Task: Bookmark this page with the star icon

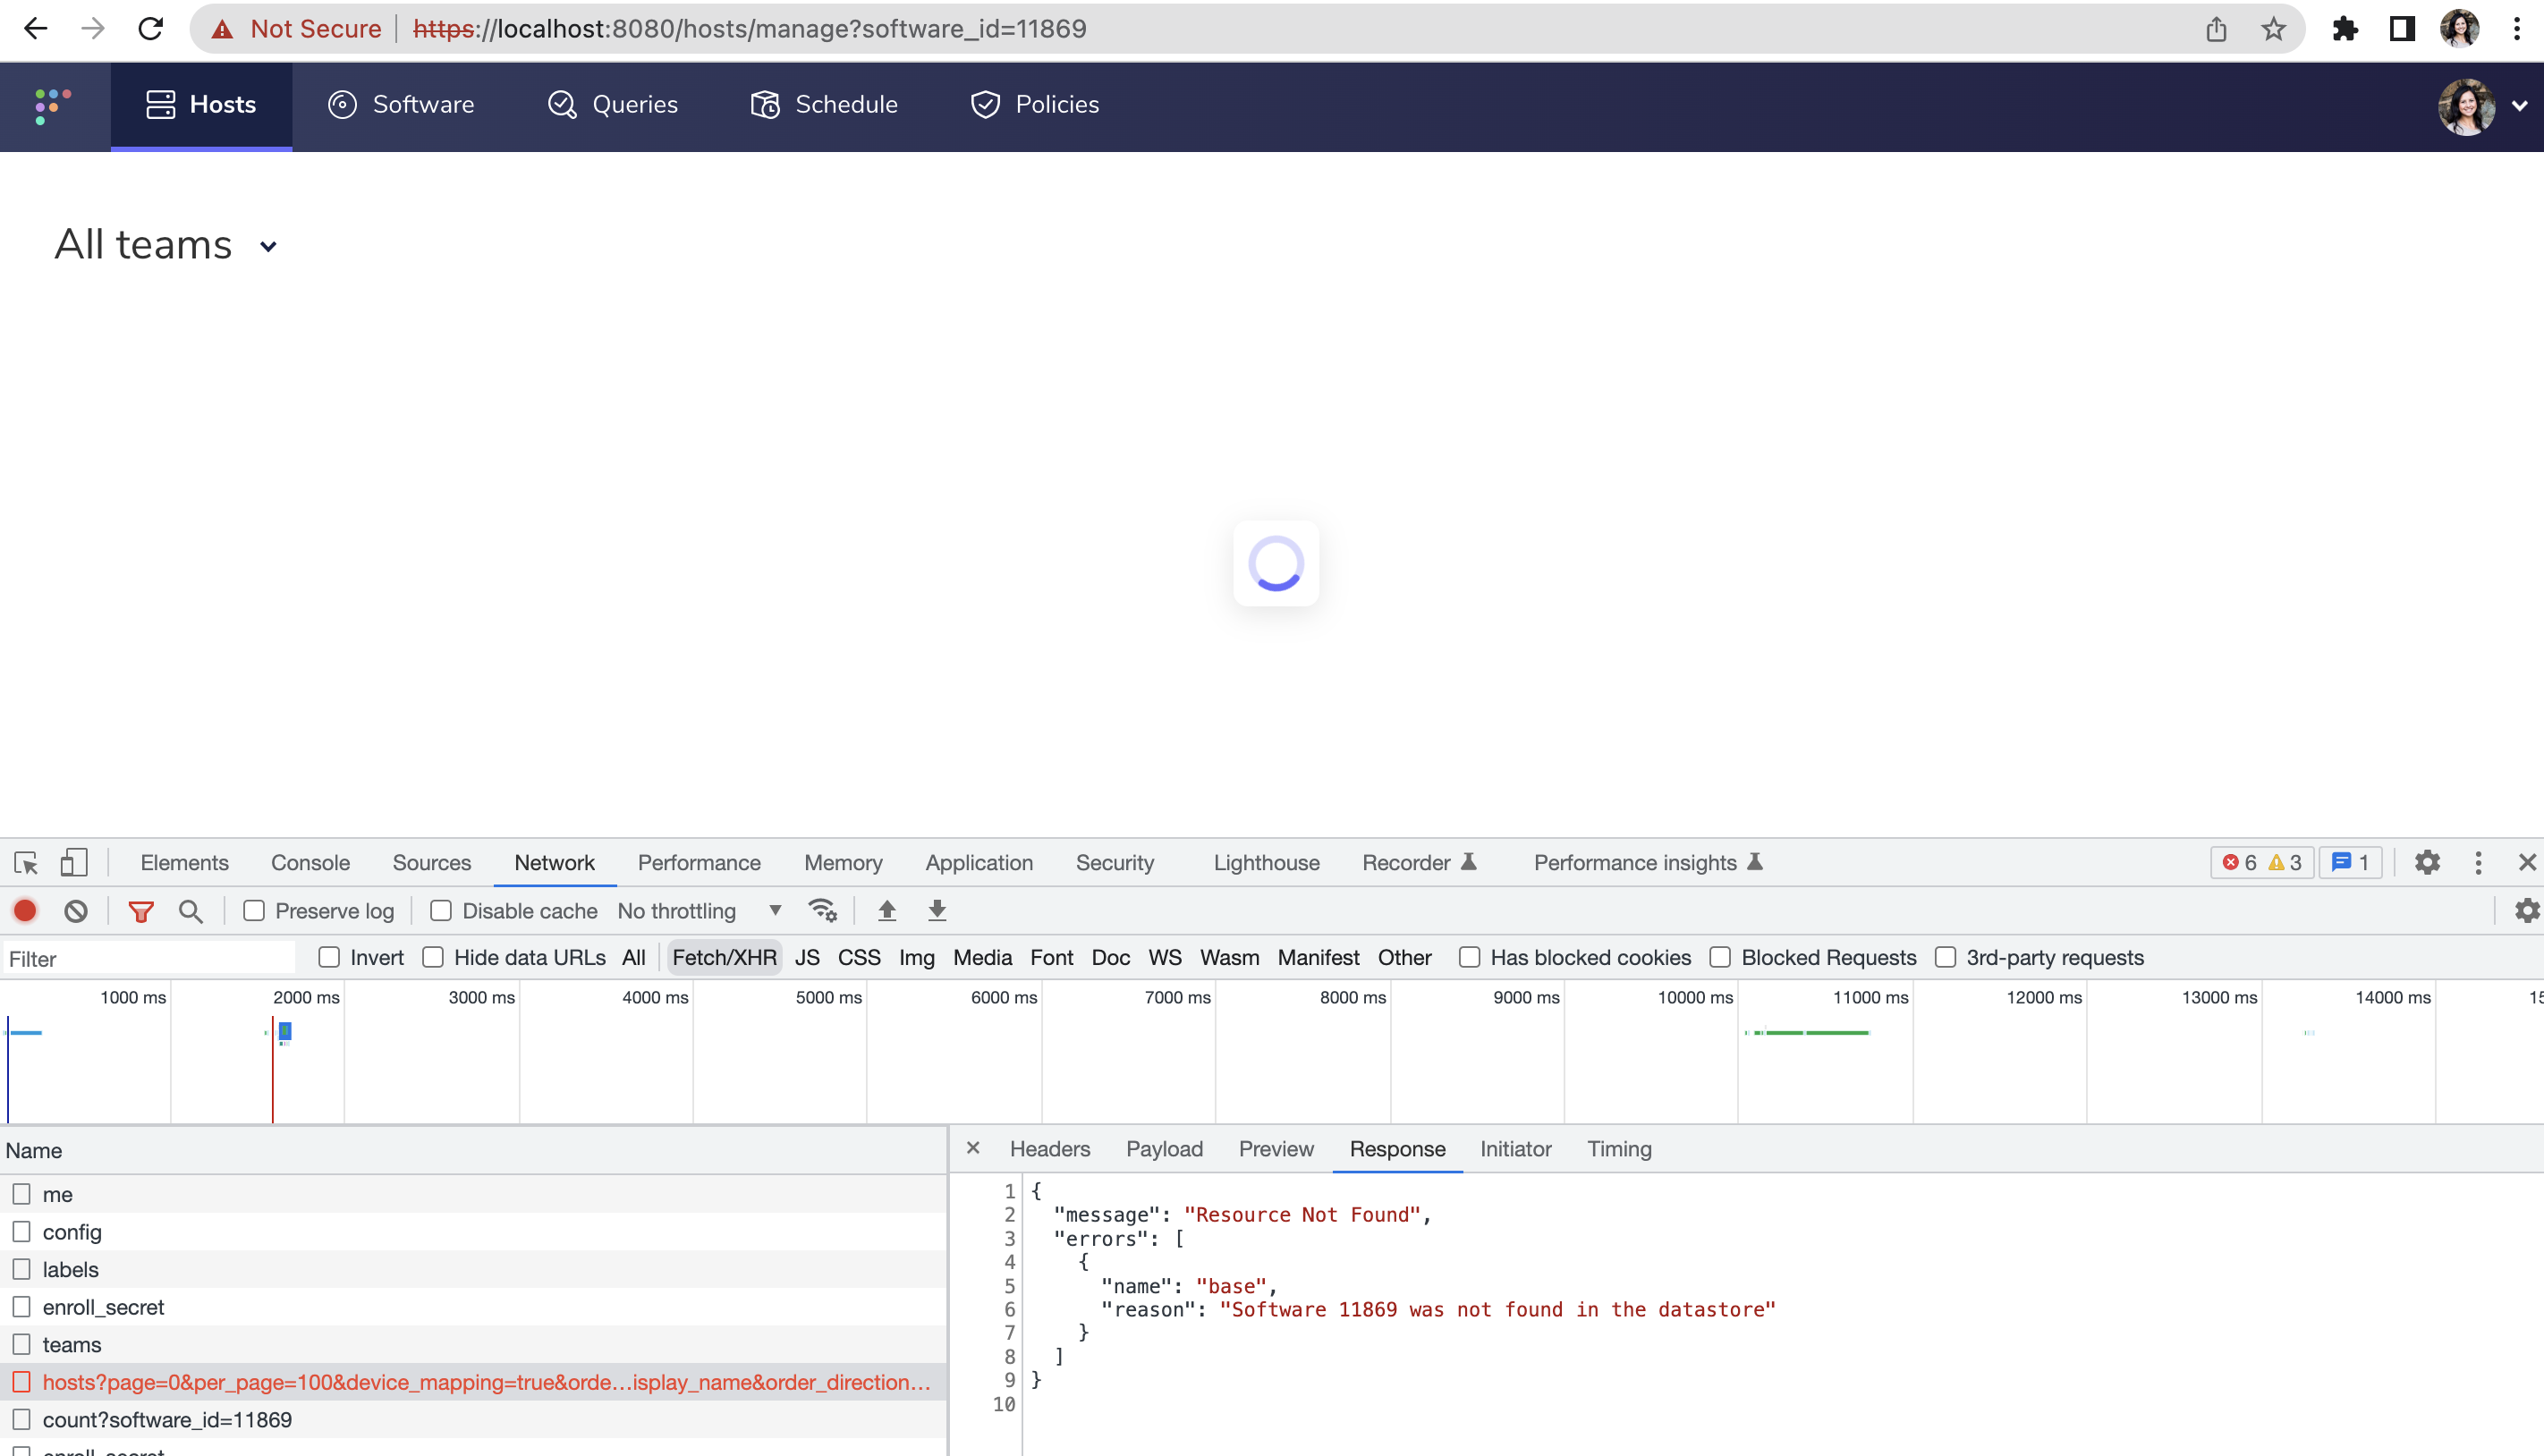Action: point(2273,29)
